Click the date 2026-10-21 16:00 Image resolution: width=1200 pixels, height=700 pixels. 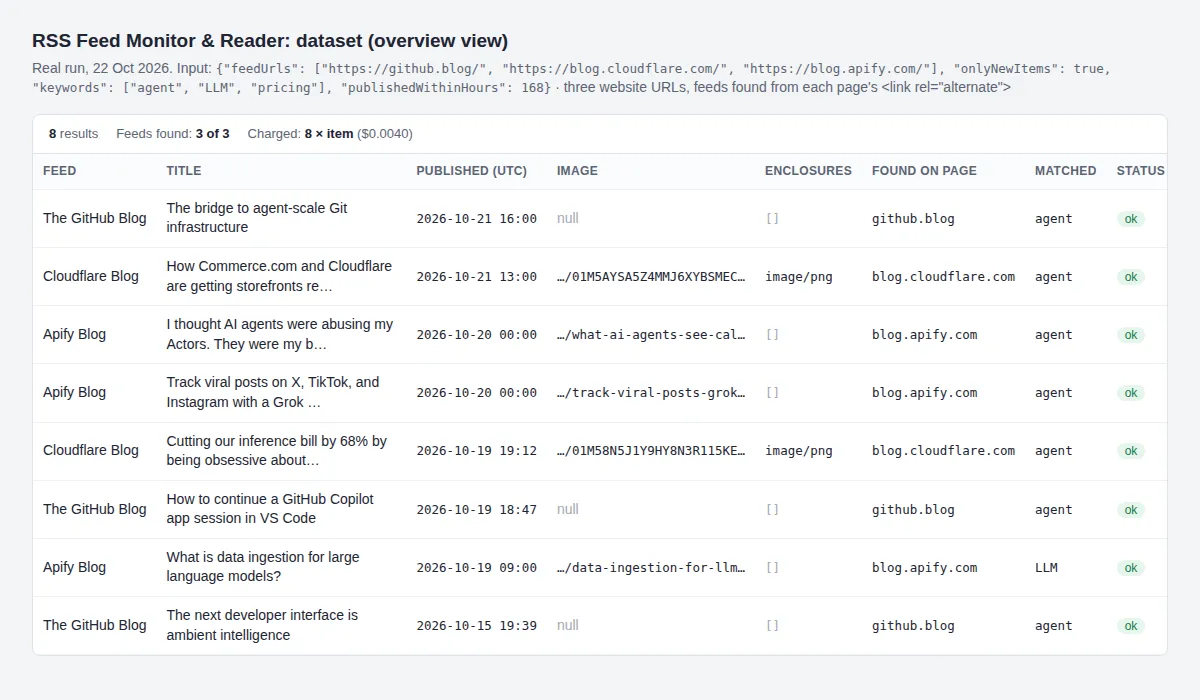(x=476, y=219)
